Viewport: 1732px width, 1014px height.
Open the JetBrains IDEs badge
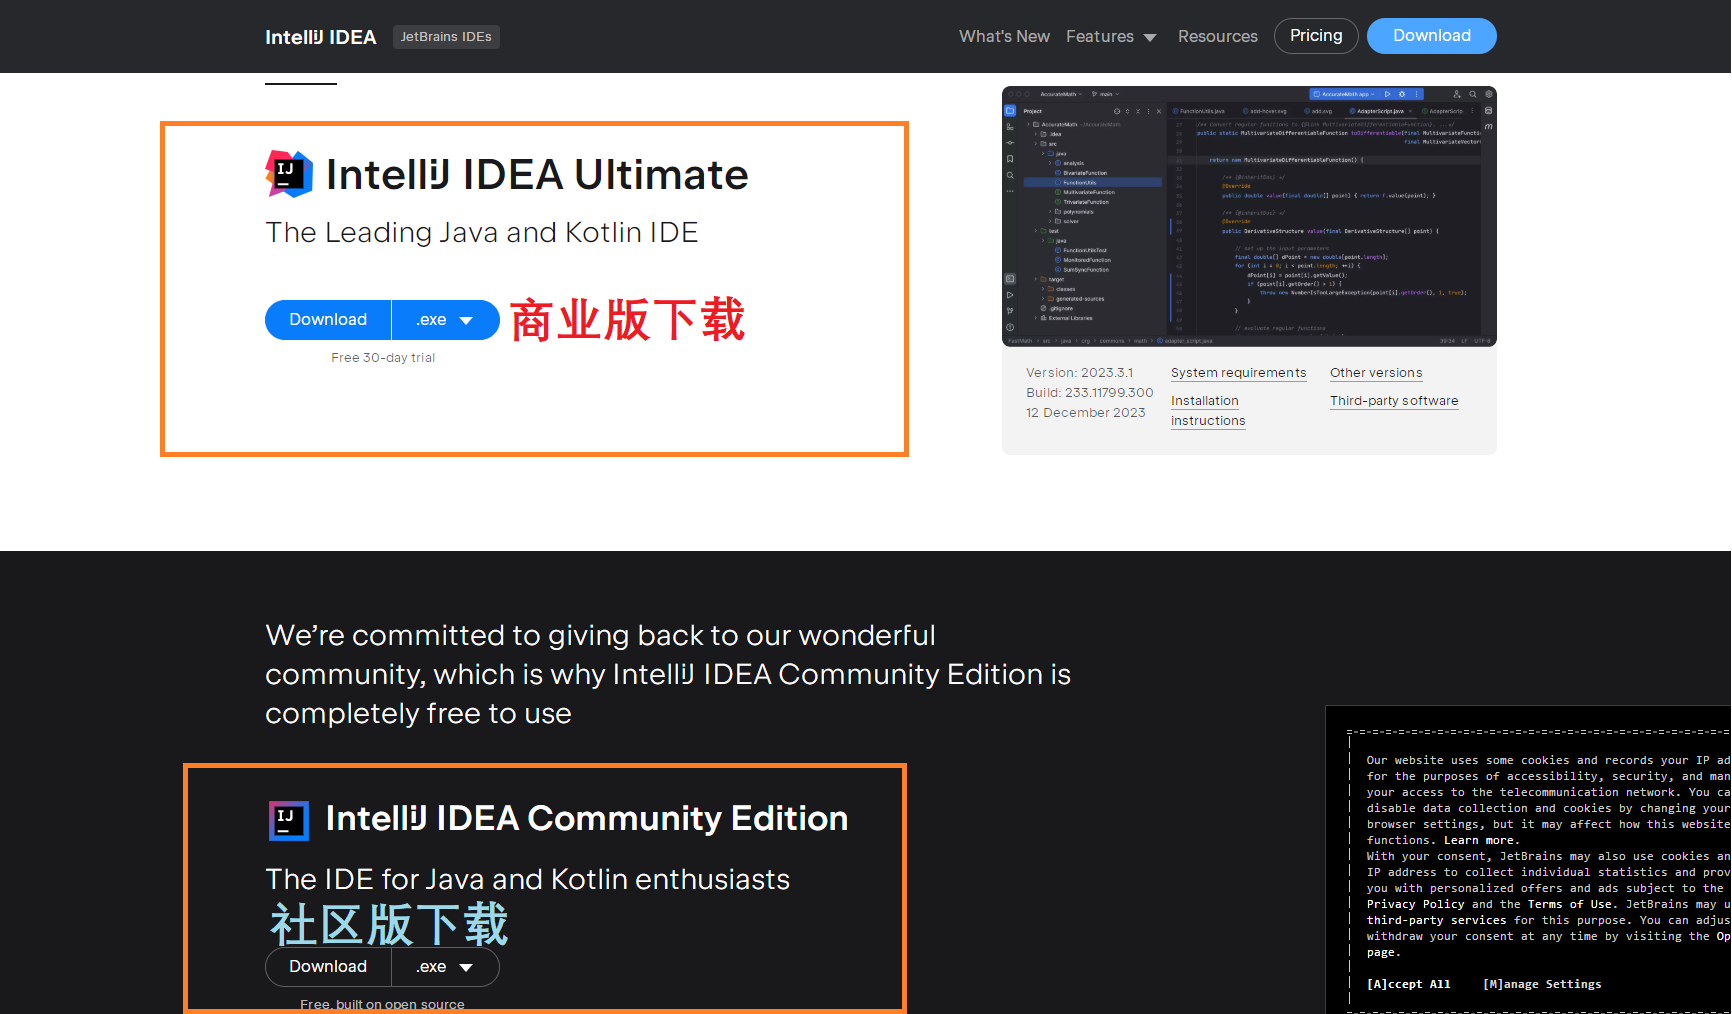[x=446, y=37]
